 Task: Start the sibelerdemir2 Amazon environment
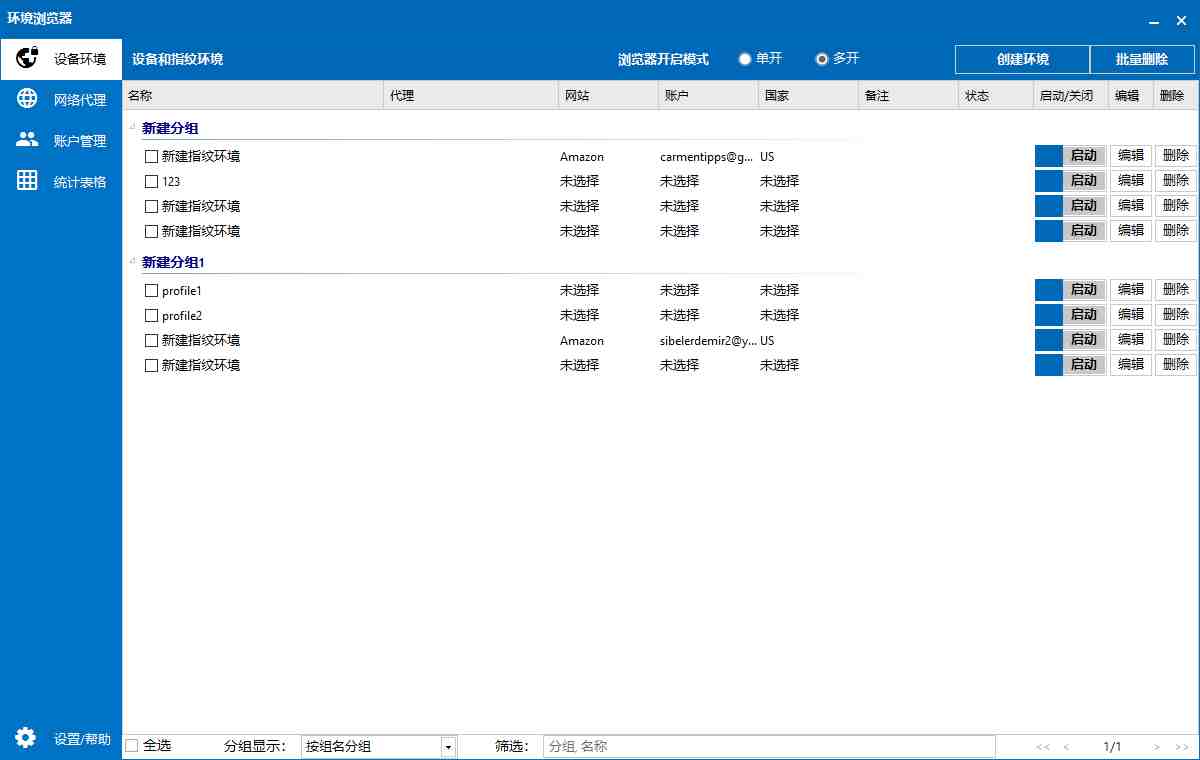[1084, 340]
